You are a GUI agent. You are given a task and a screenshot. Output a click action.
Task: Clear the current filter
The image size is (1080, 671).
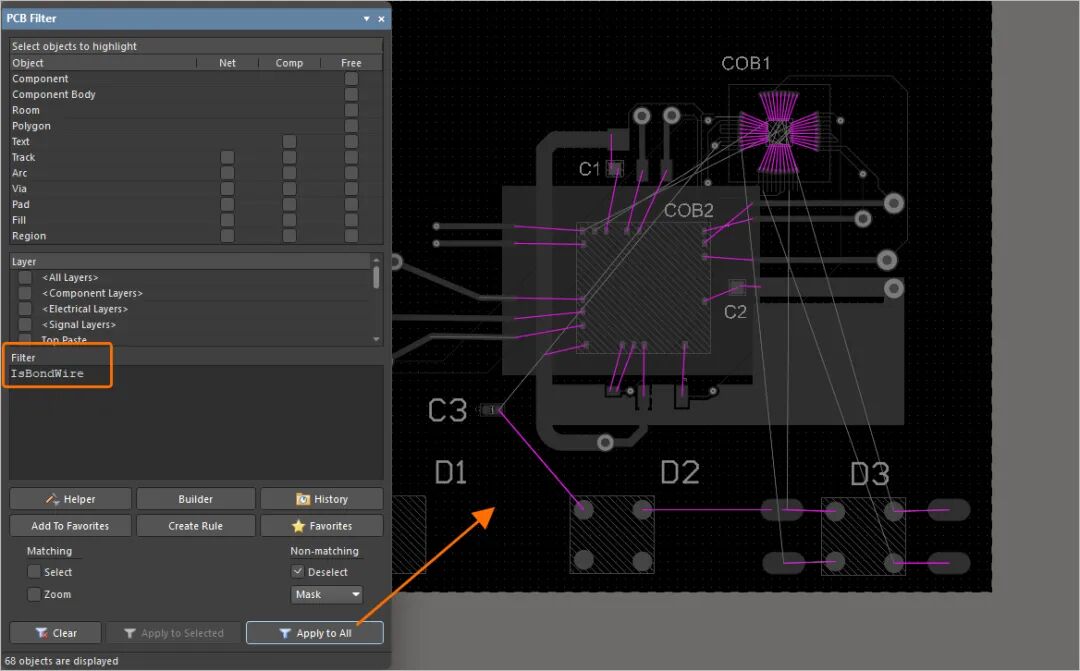point(56,632)
